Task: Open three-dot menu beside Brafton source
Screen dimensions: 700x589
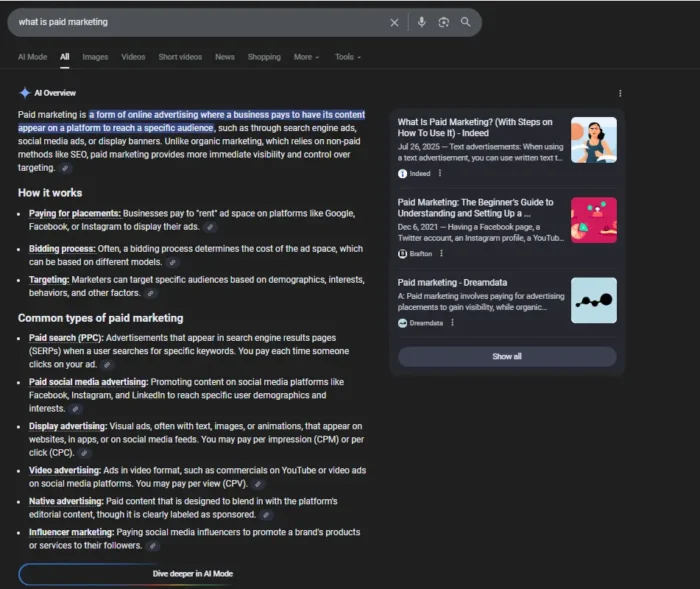Action: pos(442,254)
